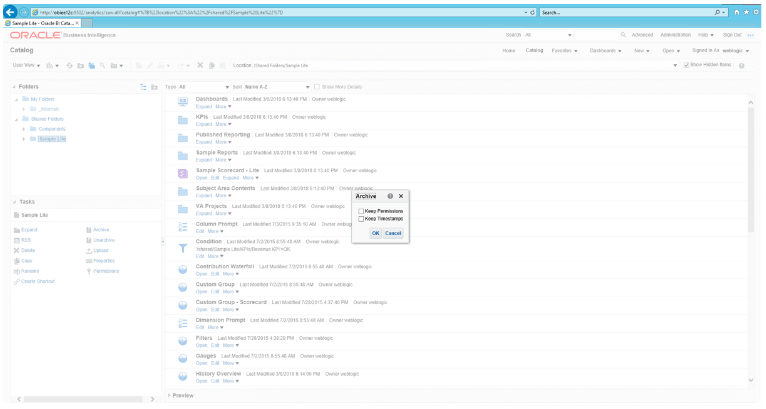
Task: Open the Sort Name A-Z dropdown
Action: [277, 87]
